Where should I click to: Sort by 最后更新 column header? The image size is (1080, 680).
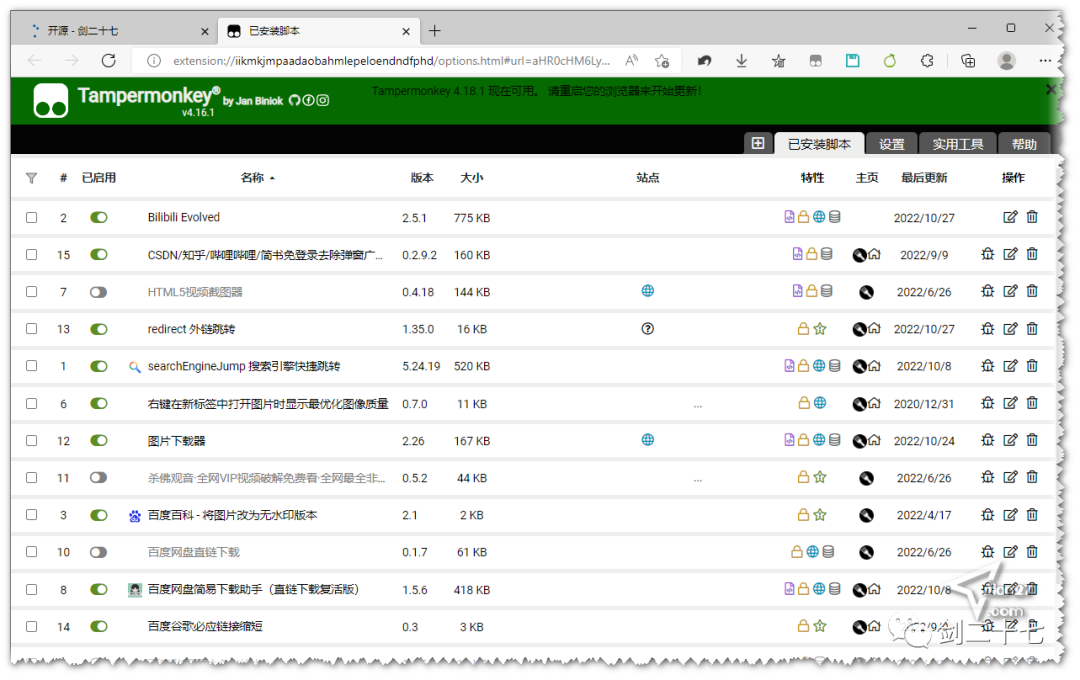924,178
